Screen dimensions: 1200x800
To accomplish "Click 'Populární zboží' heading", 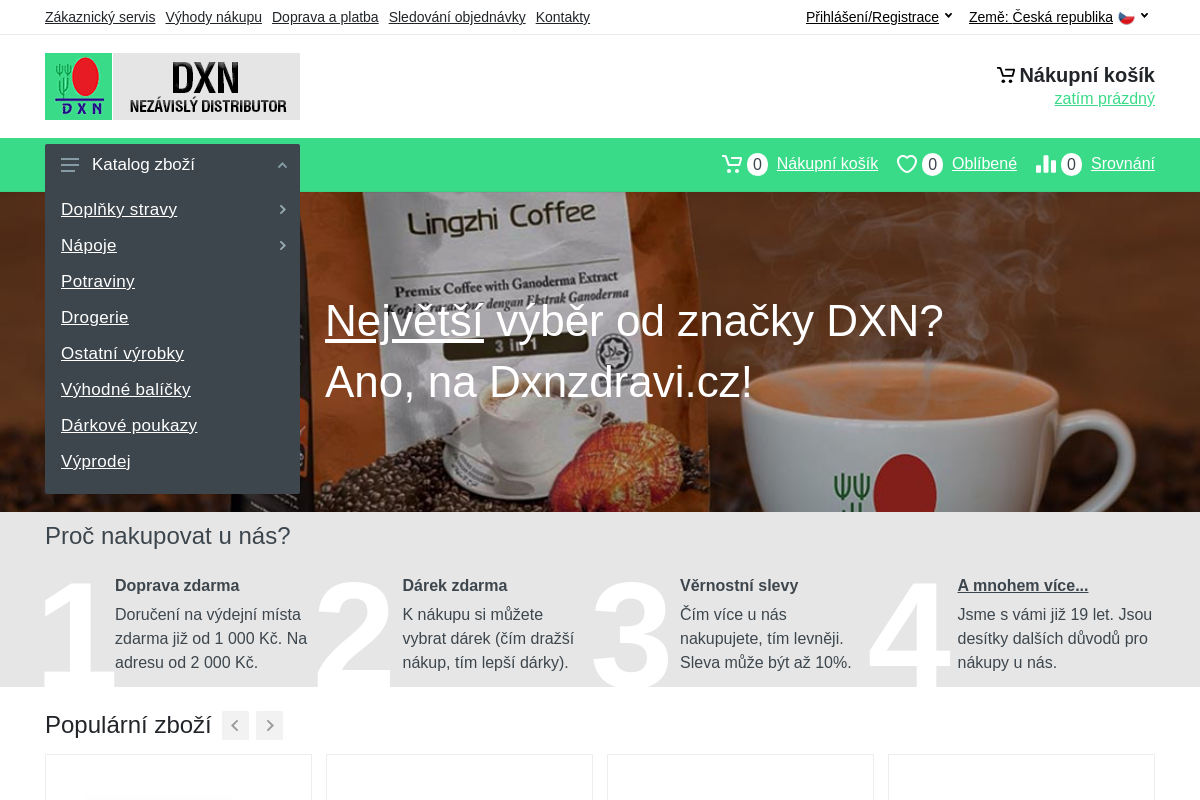I will pos(128,725).
